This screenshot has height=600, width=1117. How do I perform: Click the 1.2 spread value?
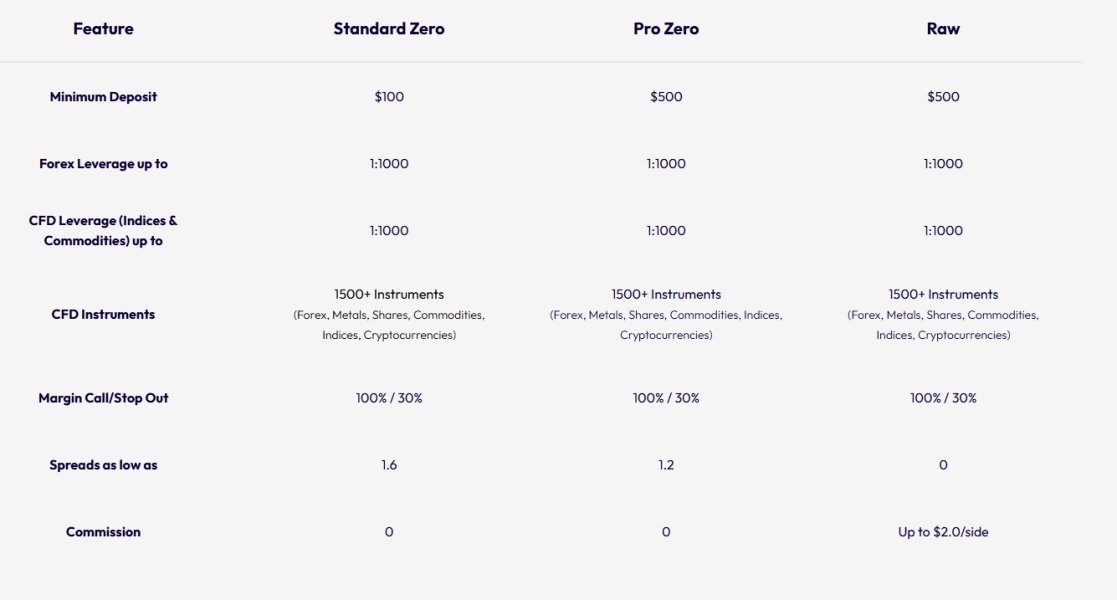pos(666,465)
